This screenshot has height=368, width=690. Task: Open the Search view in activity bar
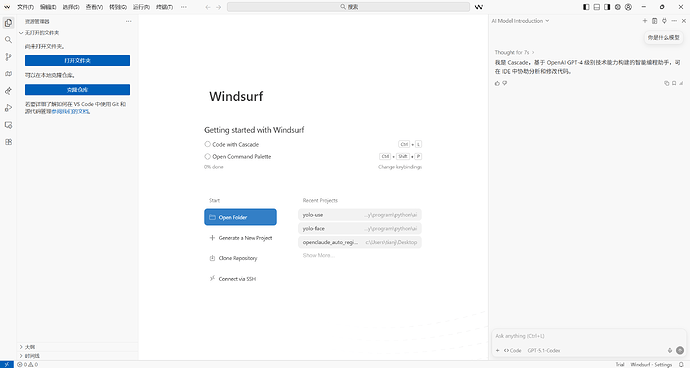[8, 40]
